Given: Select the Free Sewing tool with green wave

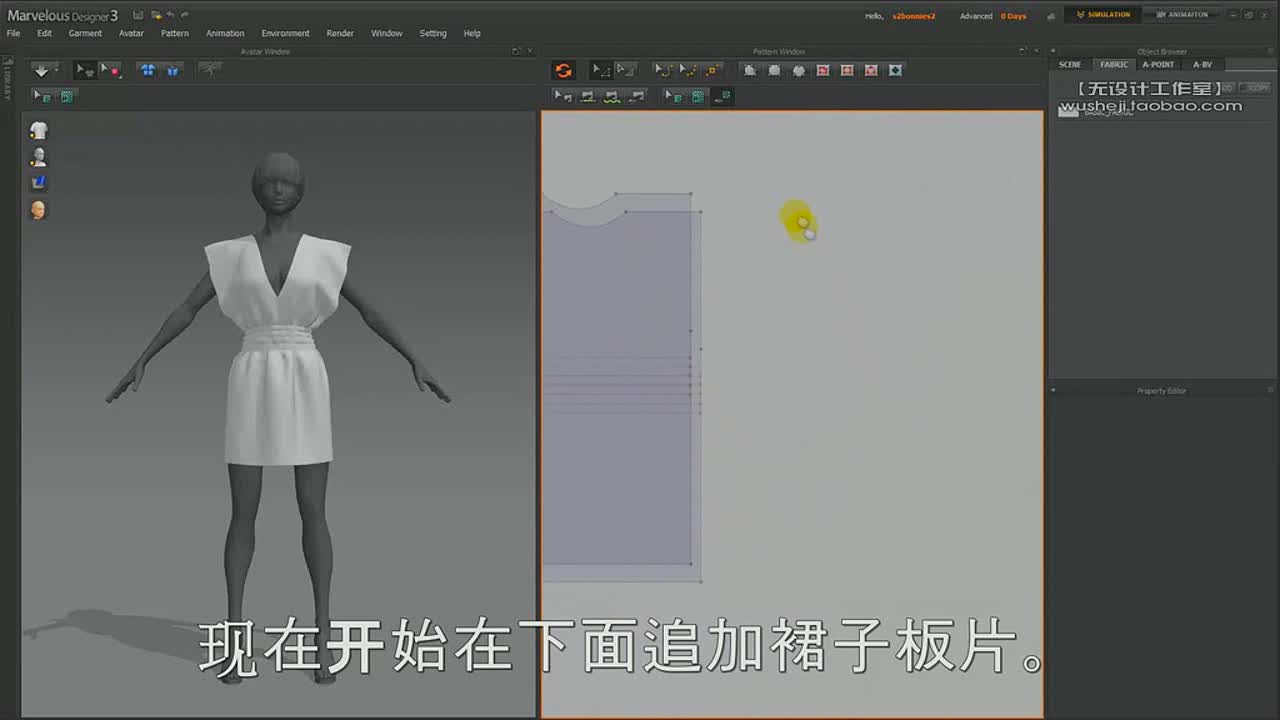Looking at the screenshot, I should (x=612, y=96).
